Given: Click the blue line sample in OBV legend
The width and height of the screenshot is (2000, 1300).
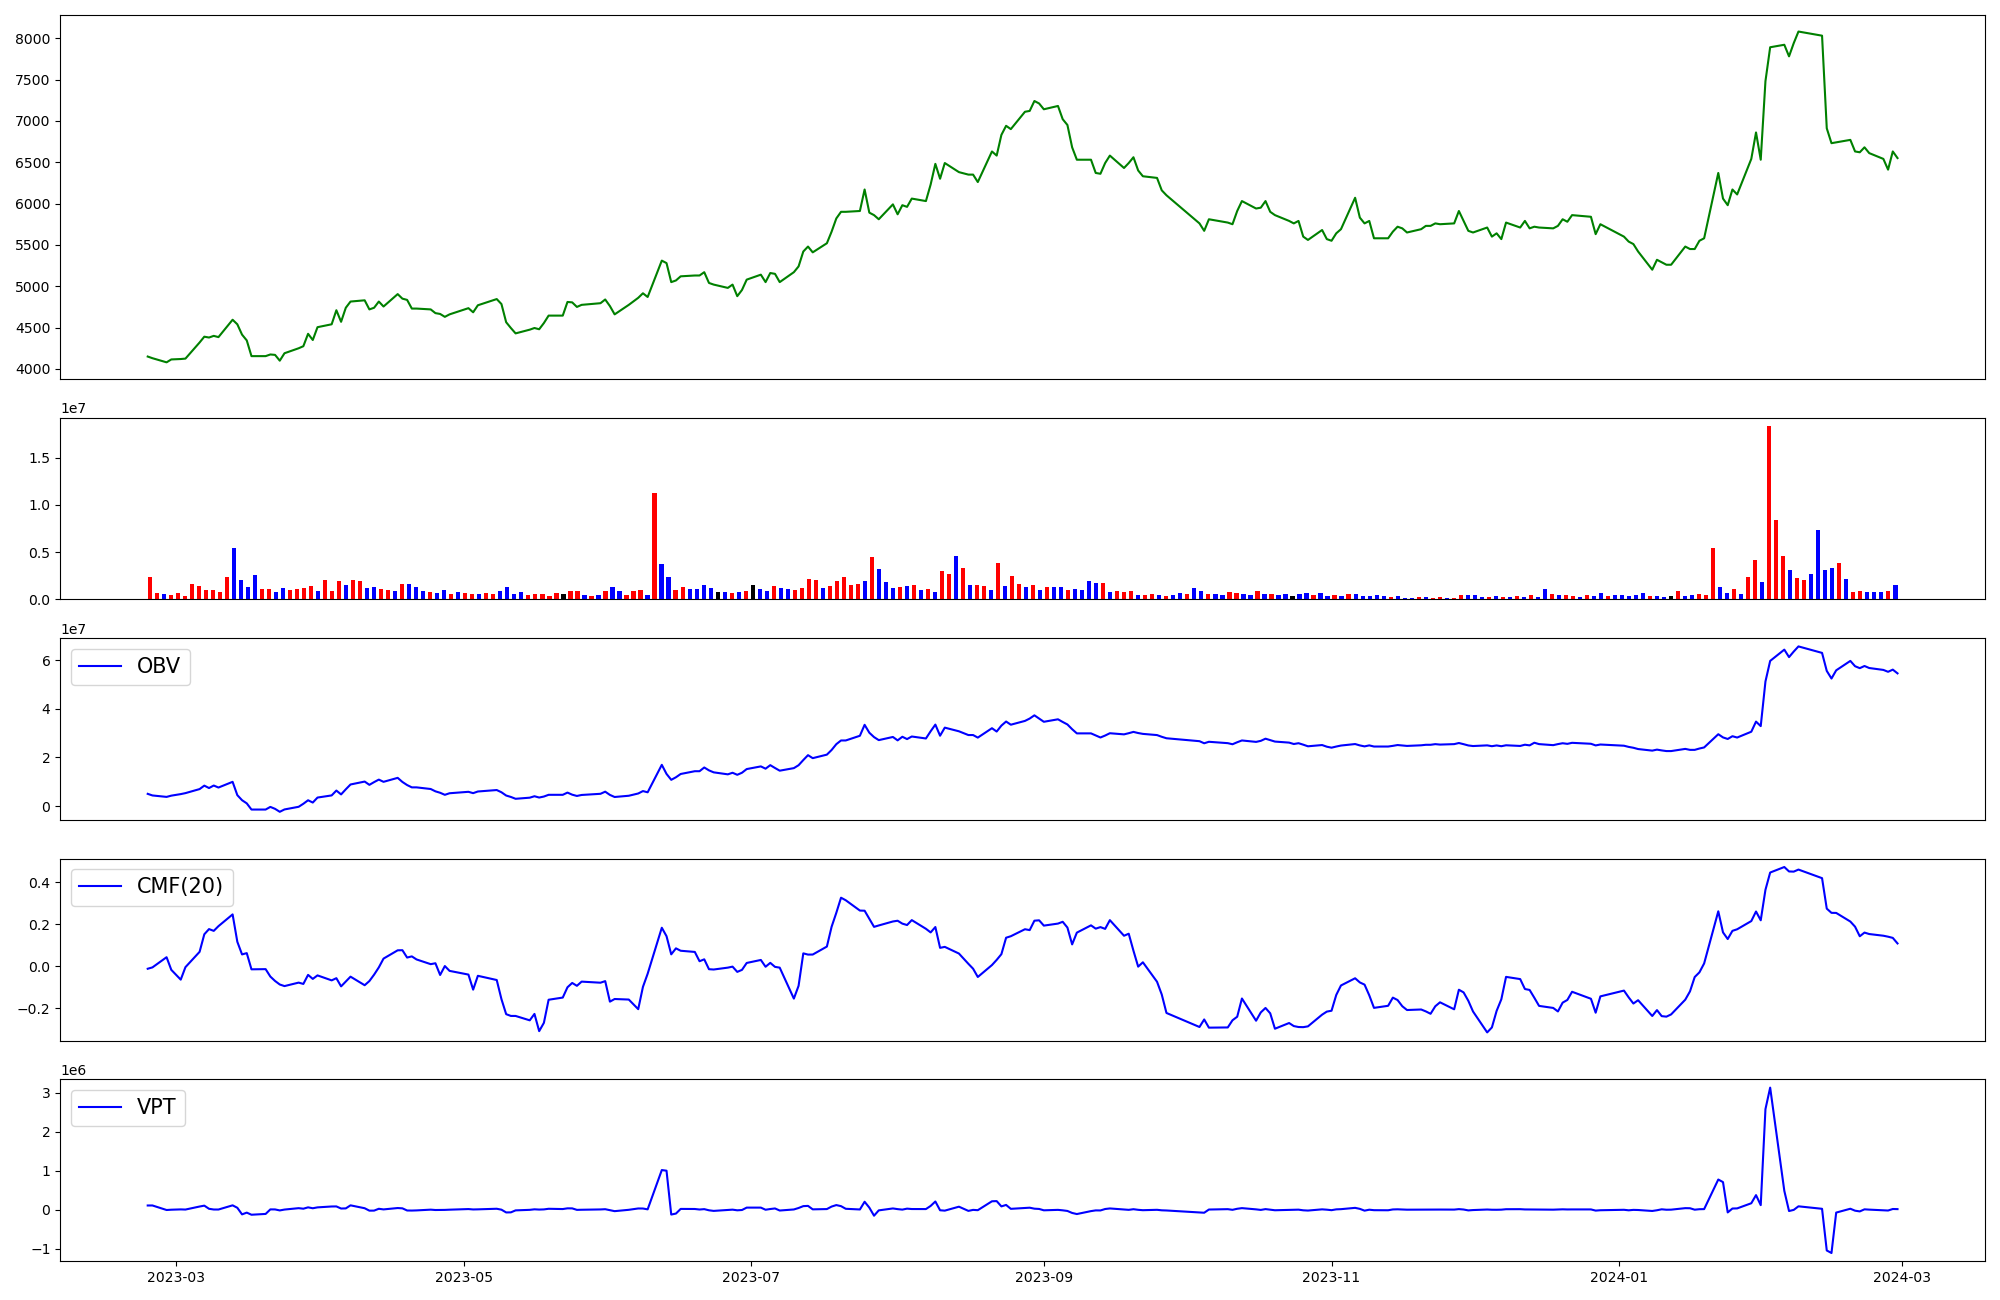Looking at the screenshot, I should coord(100,667).
